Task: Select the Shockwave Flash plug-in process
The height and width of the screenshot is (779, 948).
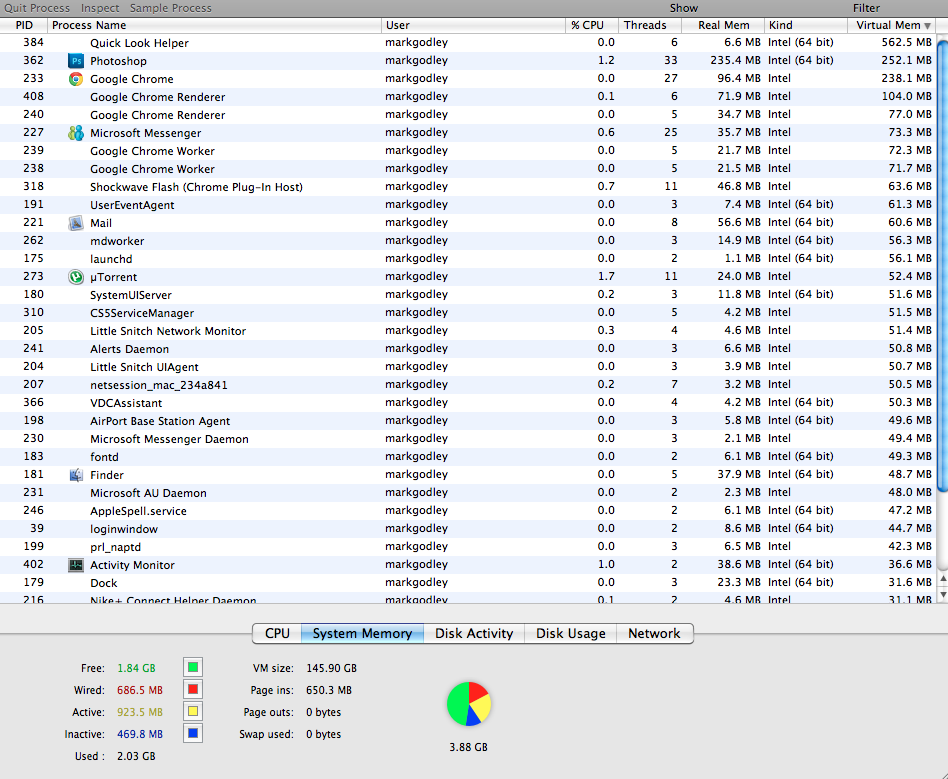Action: pyautogui.click(x=467, y=187)
